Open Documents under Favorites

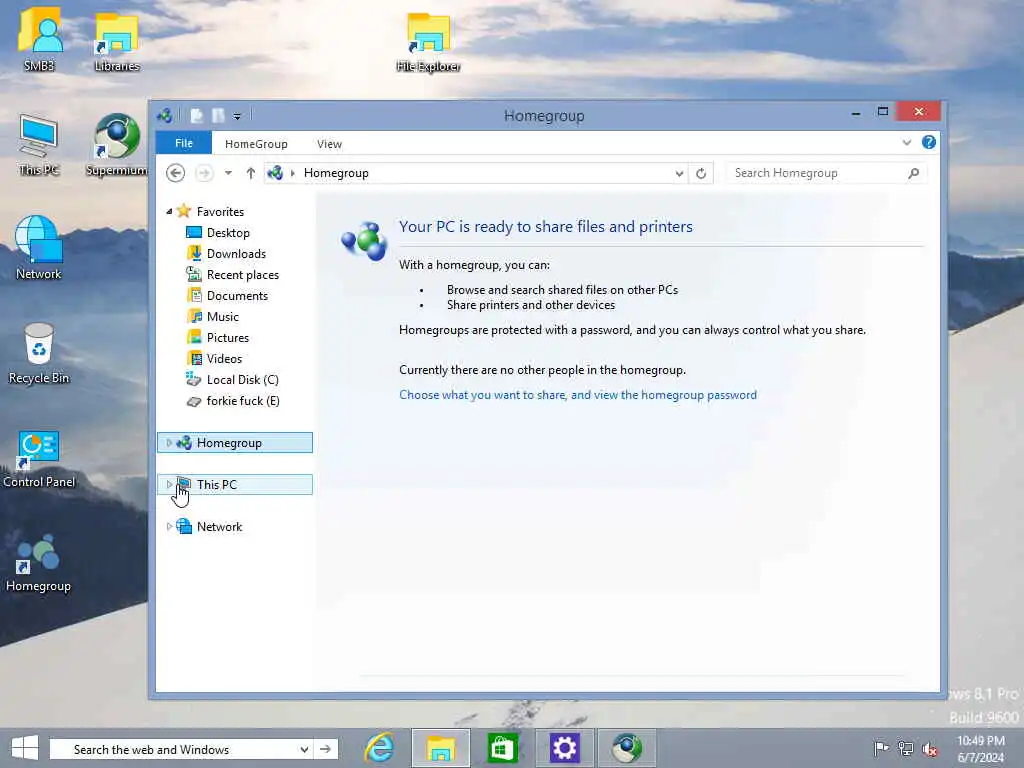[x=237, y=295]
